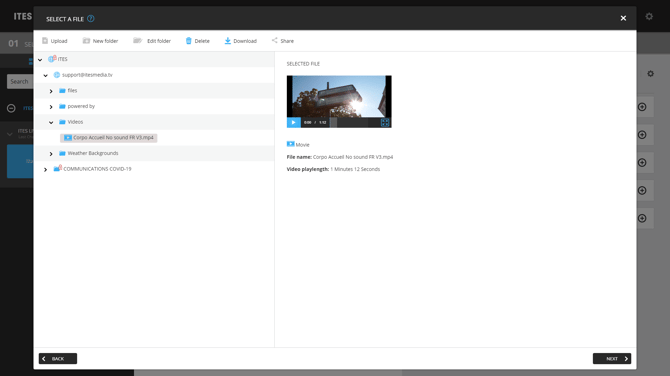Select the powered by folder label
The height and width of the screenshot is (376, 670).
pyautogui.click(x=81, y=106)
